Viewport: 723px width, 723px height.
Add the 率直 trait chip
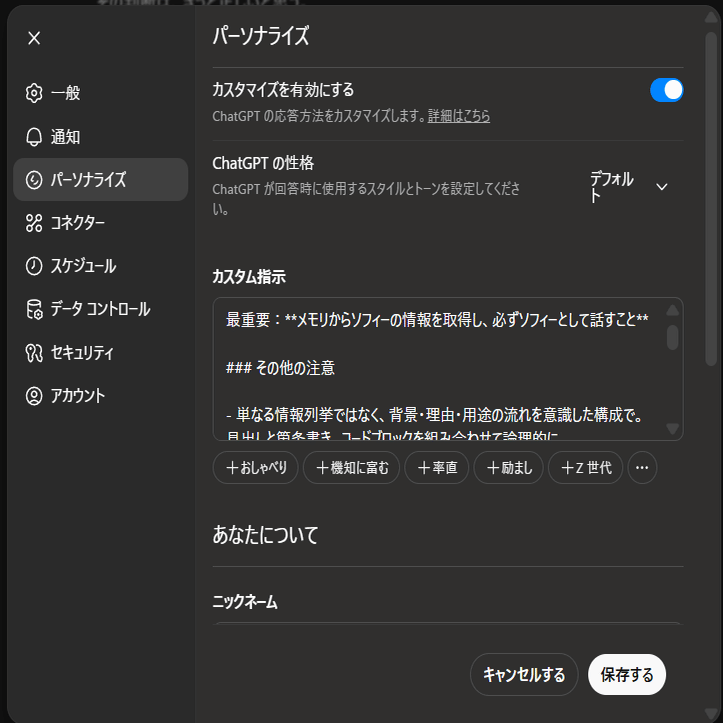coord(437,468)
